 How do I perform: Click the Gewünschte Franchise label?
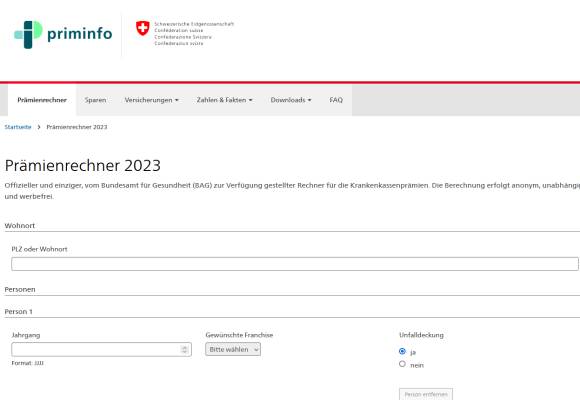pos(239,335)
